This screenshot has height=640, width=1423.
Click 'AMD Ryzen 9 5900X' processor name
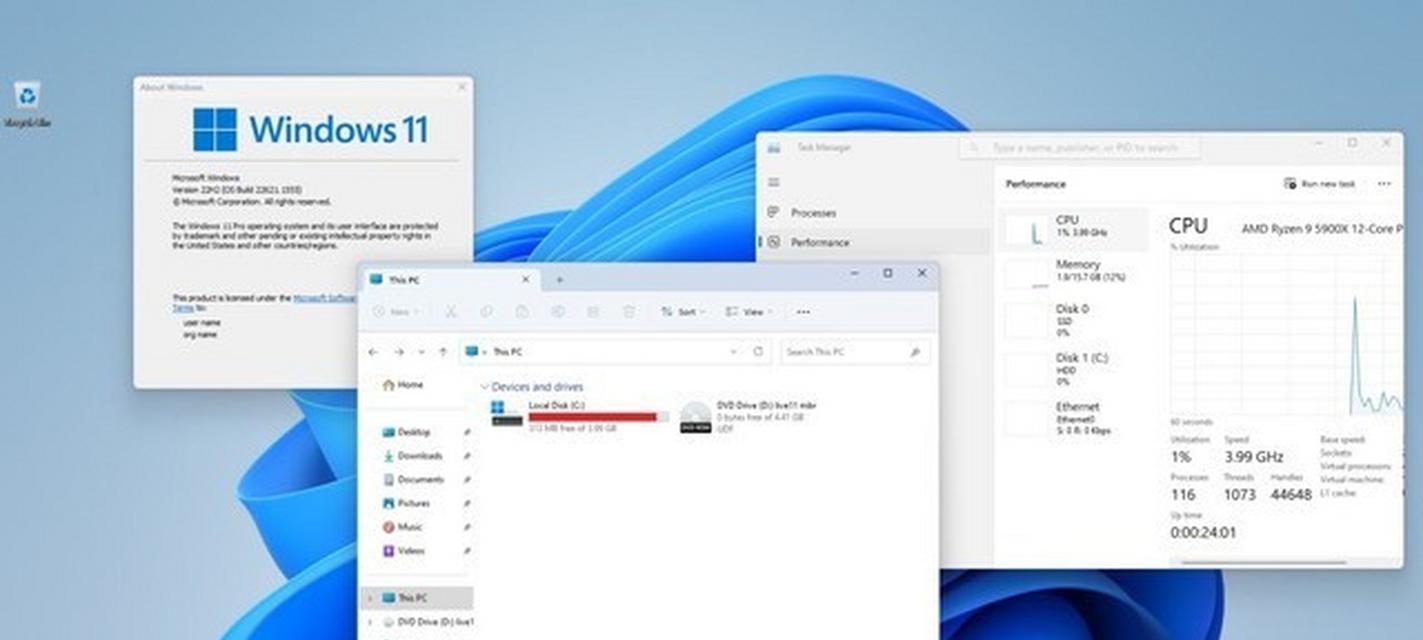coord(1322,229)
